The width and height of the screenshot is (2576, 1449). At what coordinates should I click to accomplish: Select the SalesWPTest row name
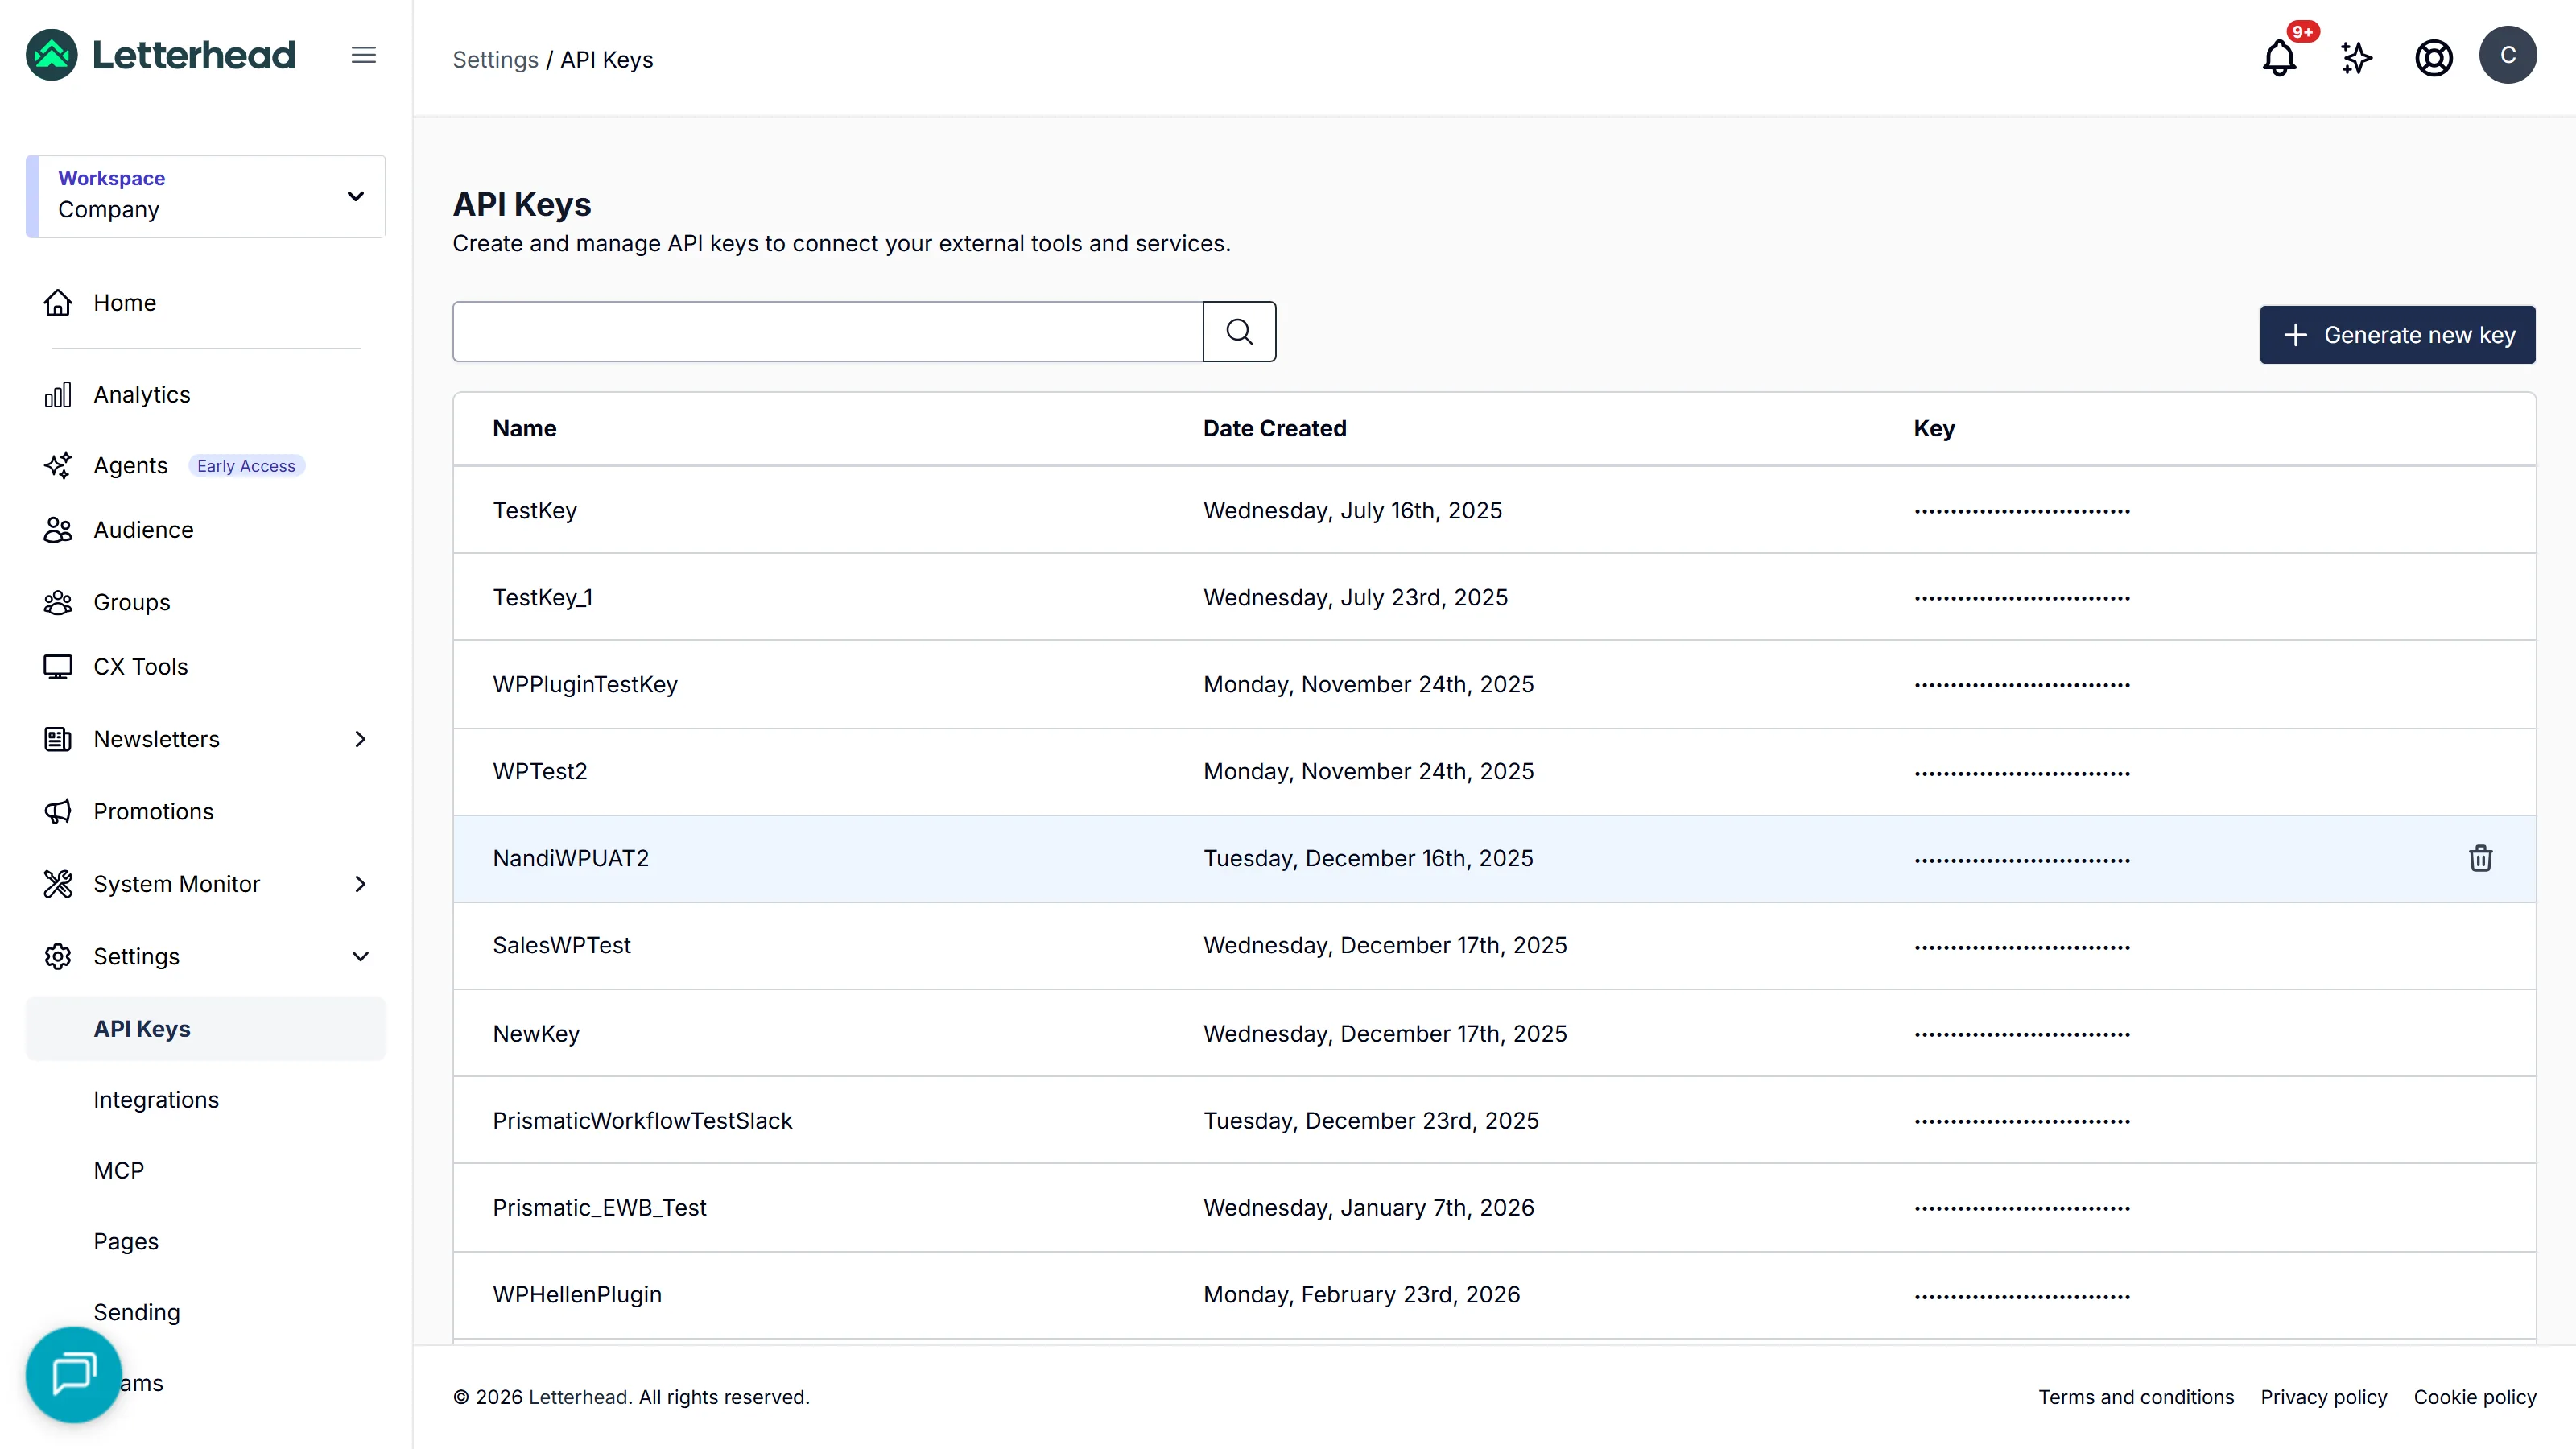(562, 946)
